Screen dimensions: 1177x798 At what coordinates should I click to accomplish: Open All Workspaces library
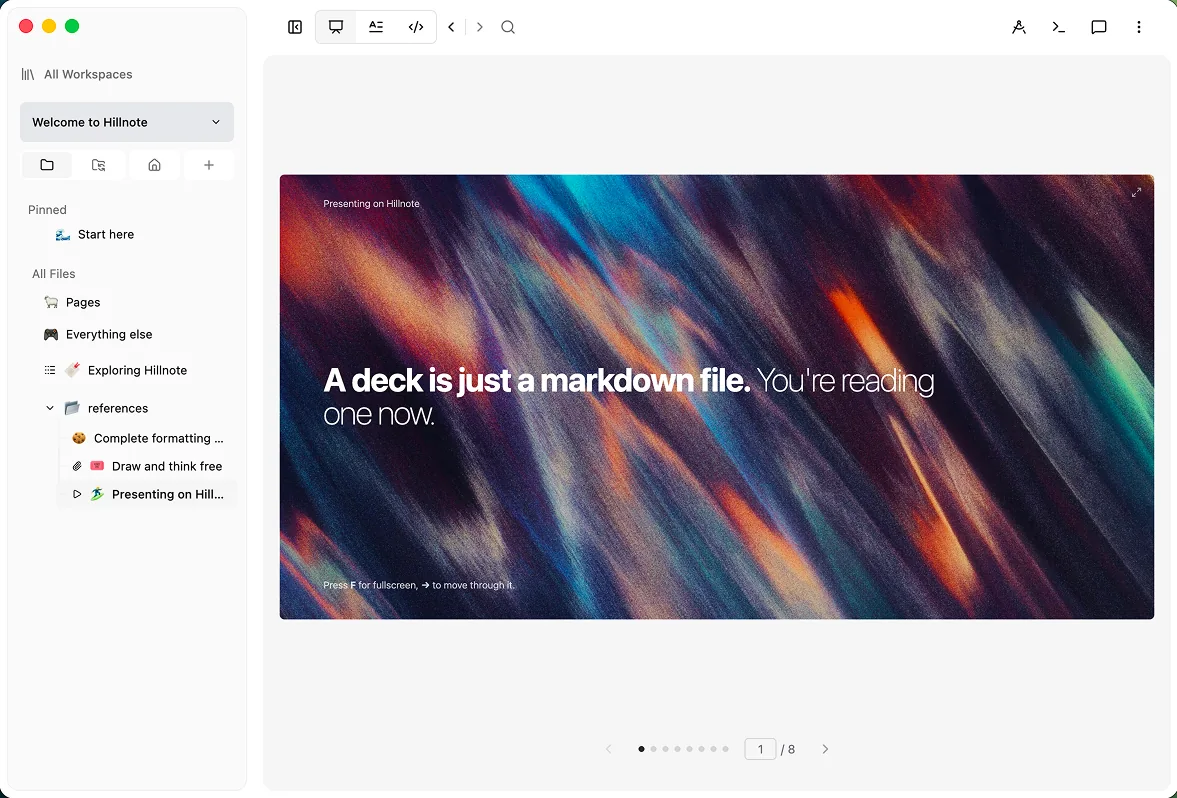click(77, 74)
